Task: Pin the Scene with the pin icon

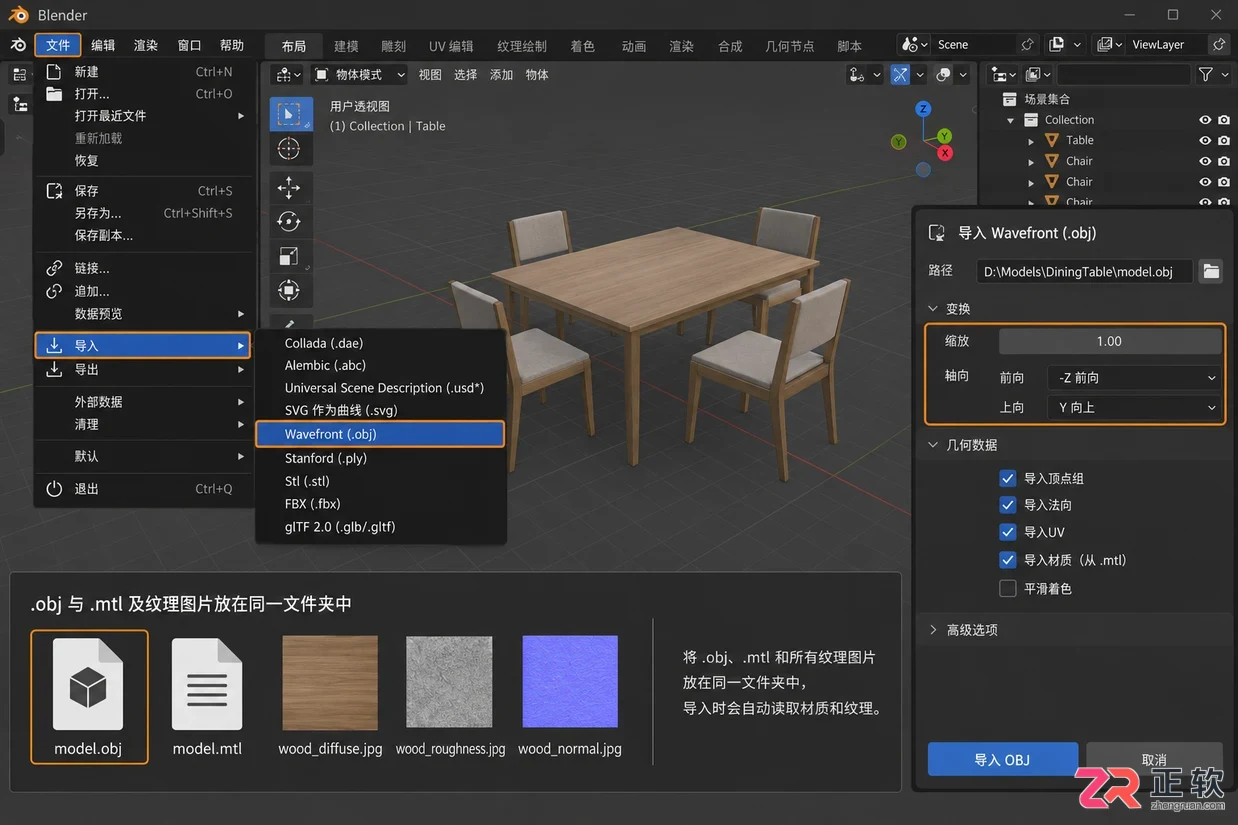Action: tap(1027, 45)
